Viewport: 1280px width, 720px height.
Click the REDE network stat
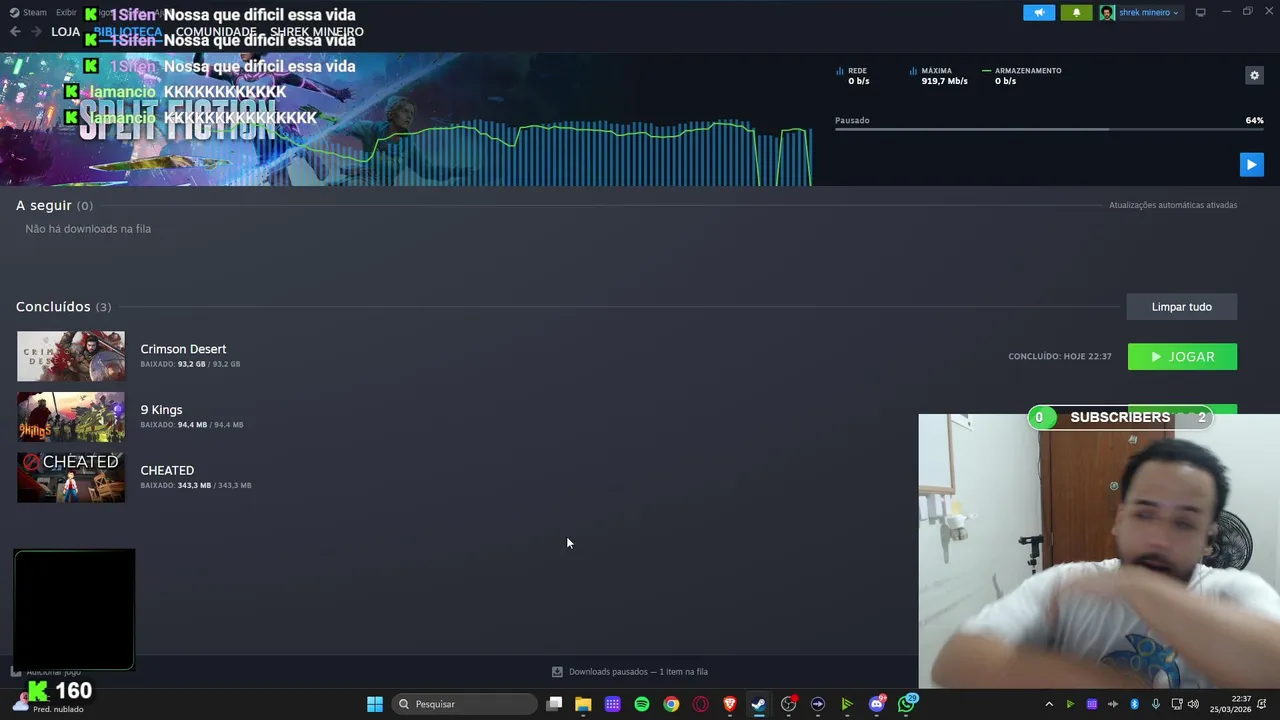[x=852, y=76]
